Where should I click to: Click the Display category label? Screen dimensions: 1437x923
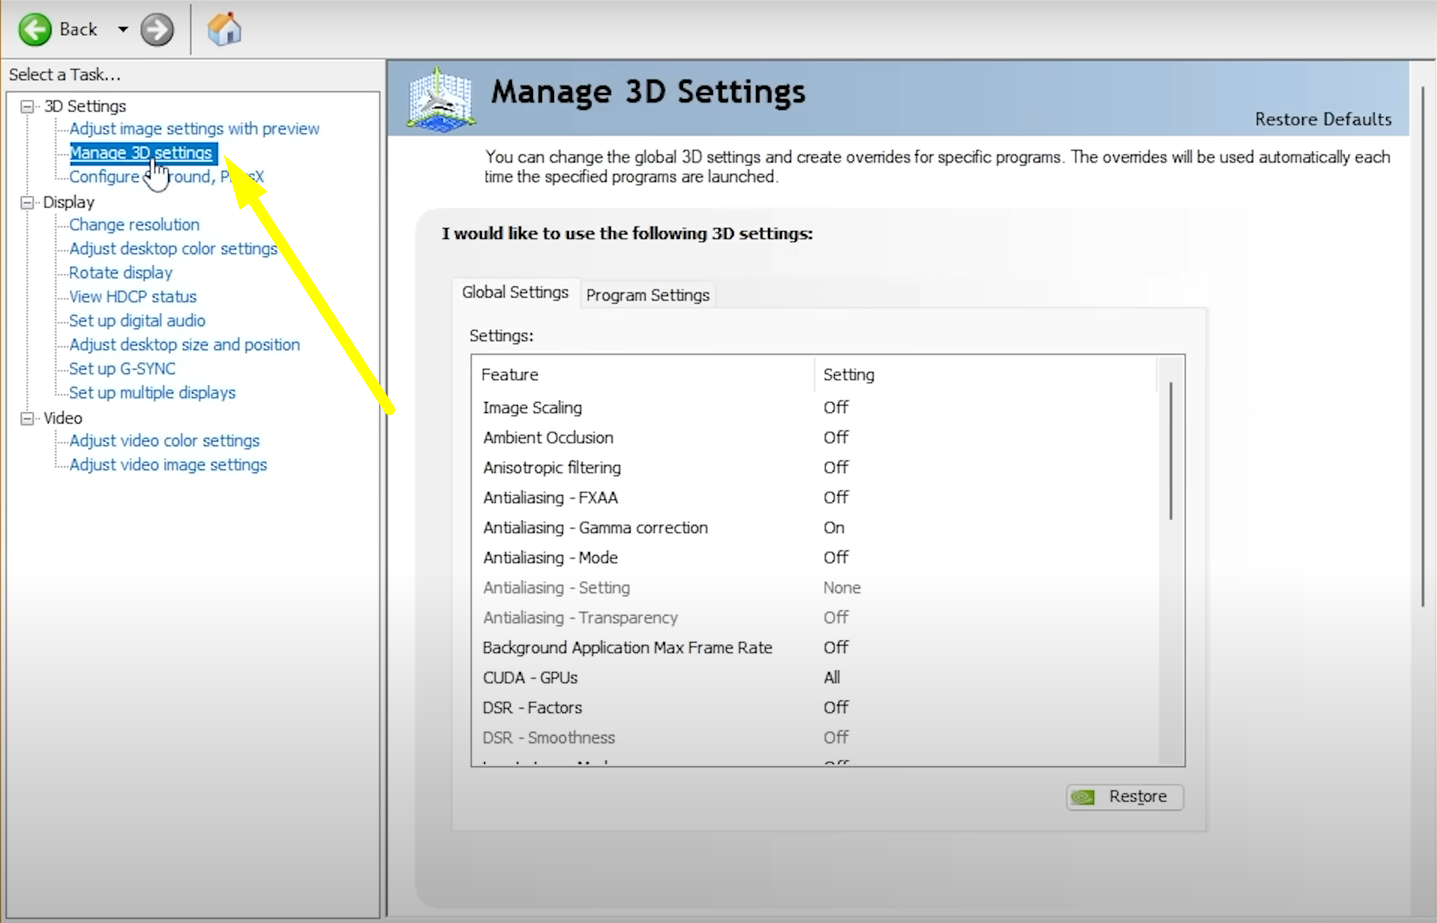[69, 202]
